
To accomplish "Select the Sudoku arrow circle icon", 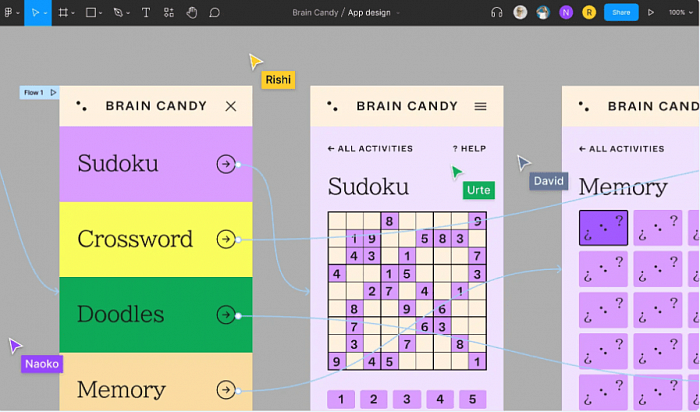I will (x=226, y=164).
